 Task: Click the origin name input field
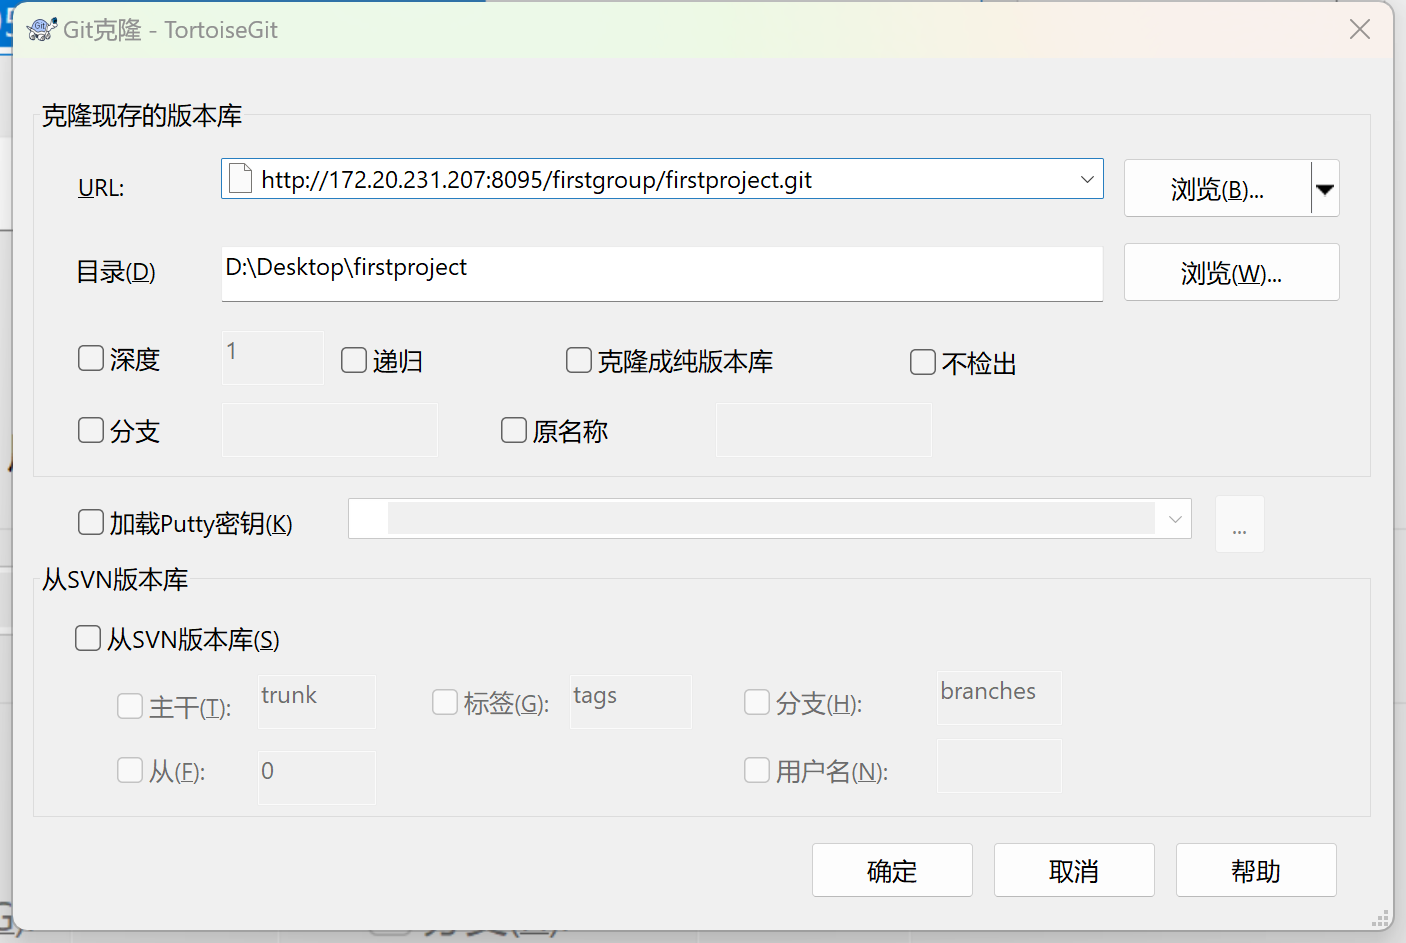[824, 430]
